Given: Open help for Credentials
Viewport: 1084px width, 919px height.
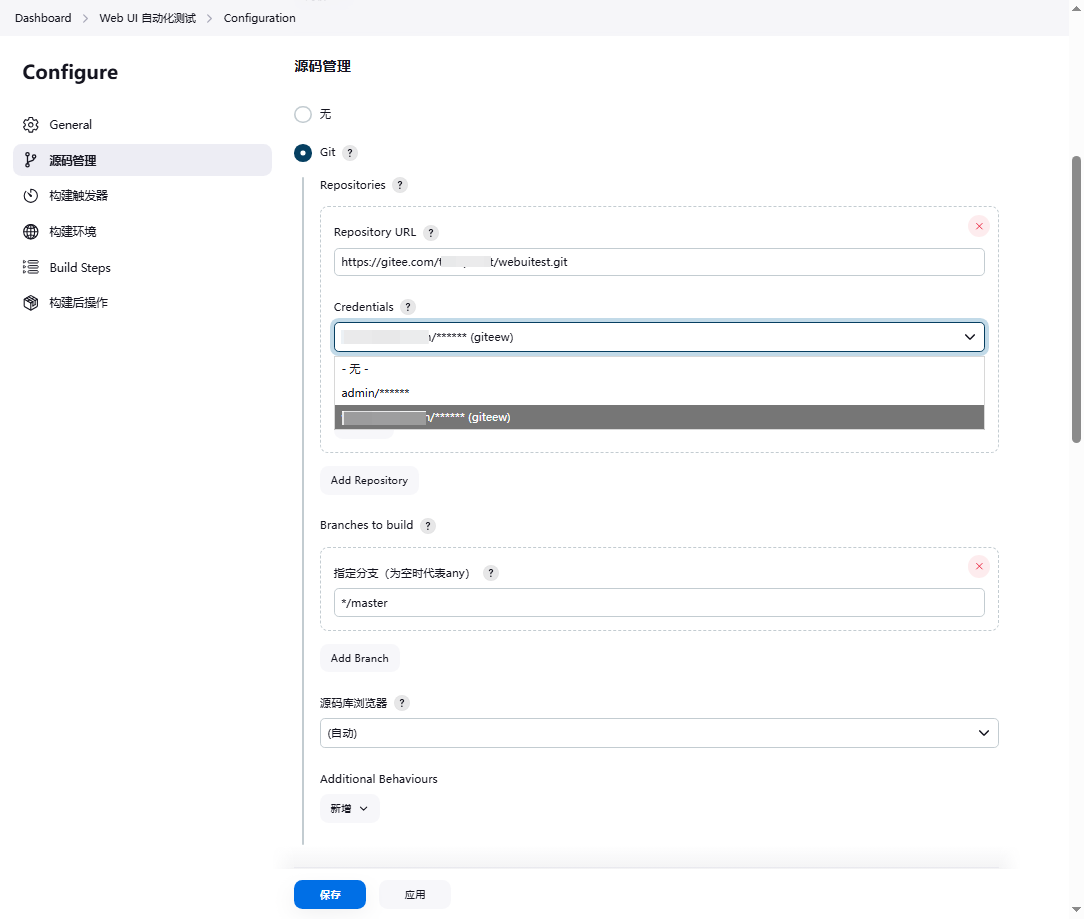Looking at the screenshot, I should point(408,307).
